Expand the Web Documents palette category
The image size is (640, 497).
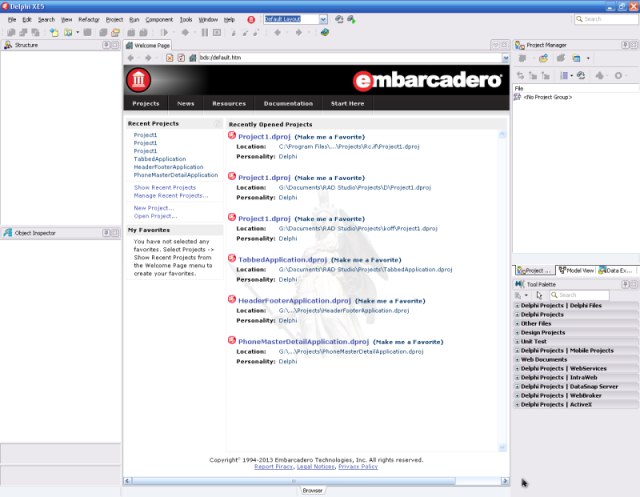point(517,359)
